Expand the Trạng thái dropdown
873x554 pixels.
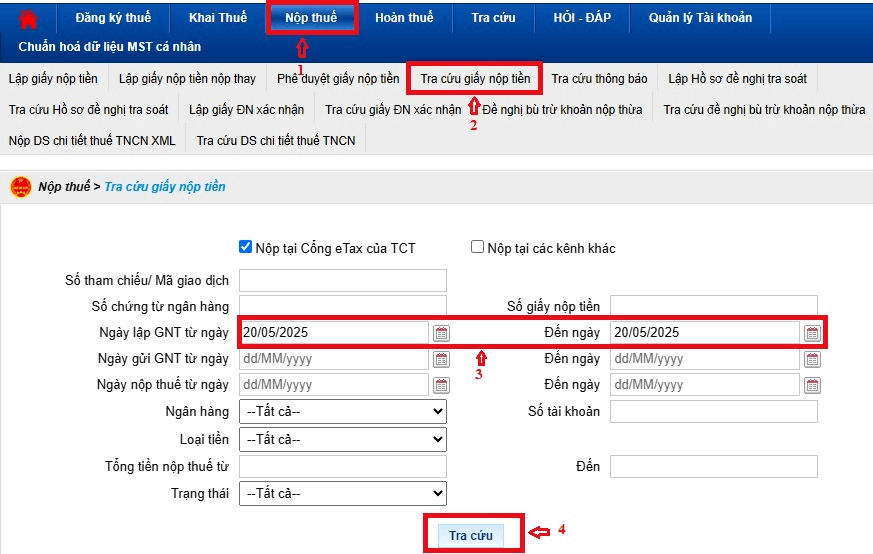click(x=342, y=493)
